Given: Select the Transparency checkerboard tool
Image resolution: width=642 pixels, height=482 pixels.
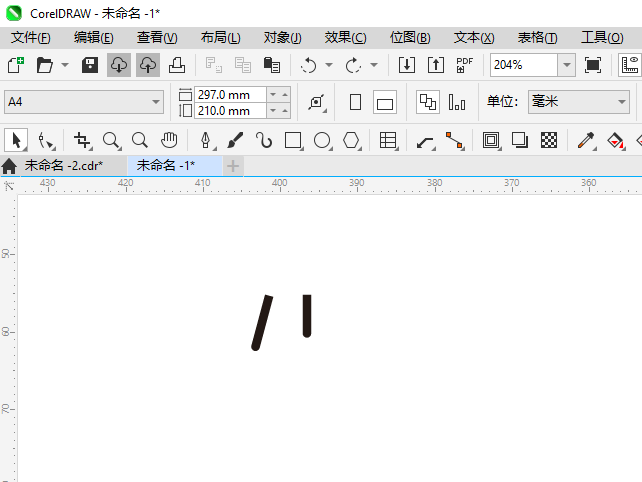Looking at the screenshot, I should [x=549, y=140].
